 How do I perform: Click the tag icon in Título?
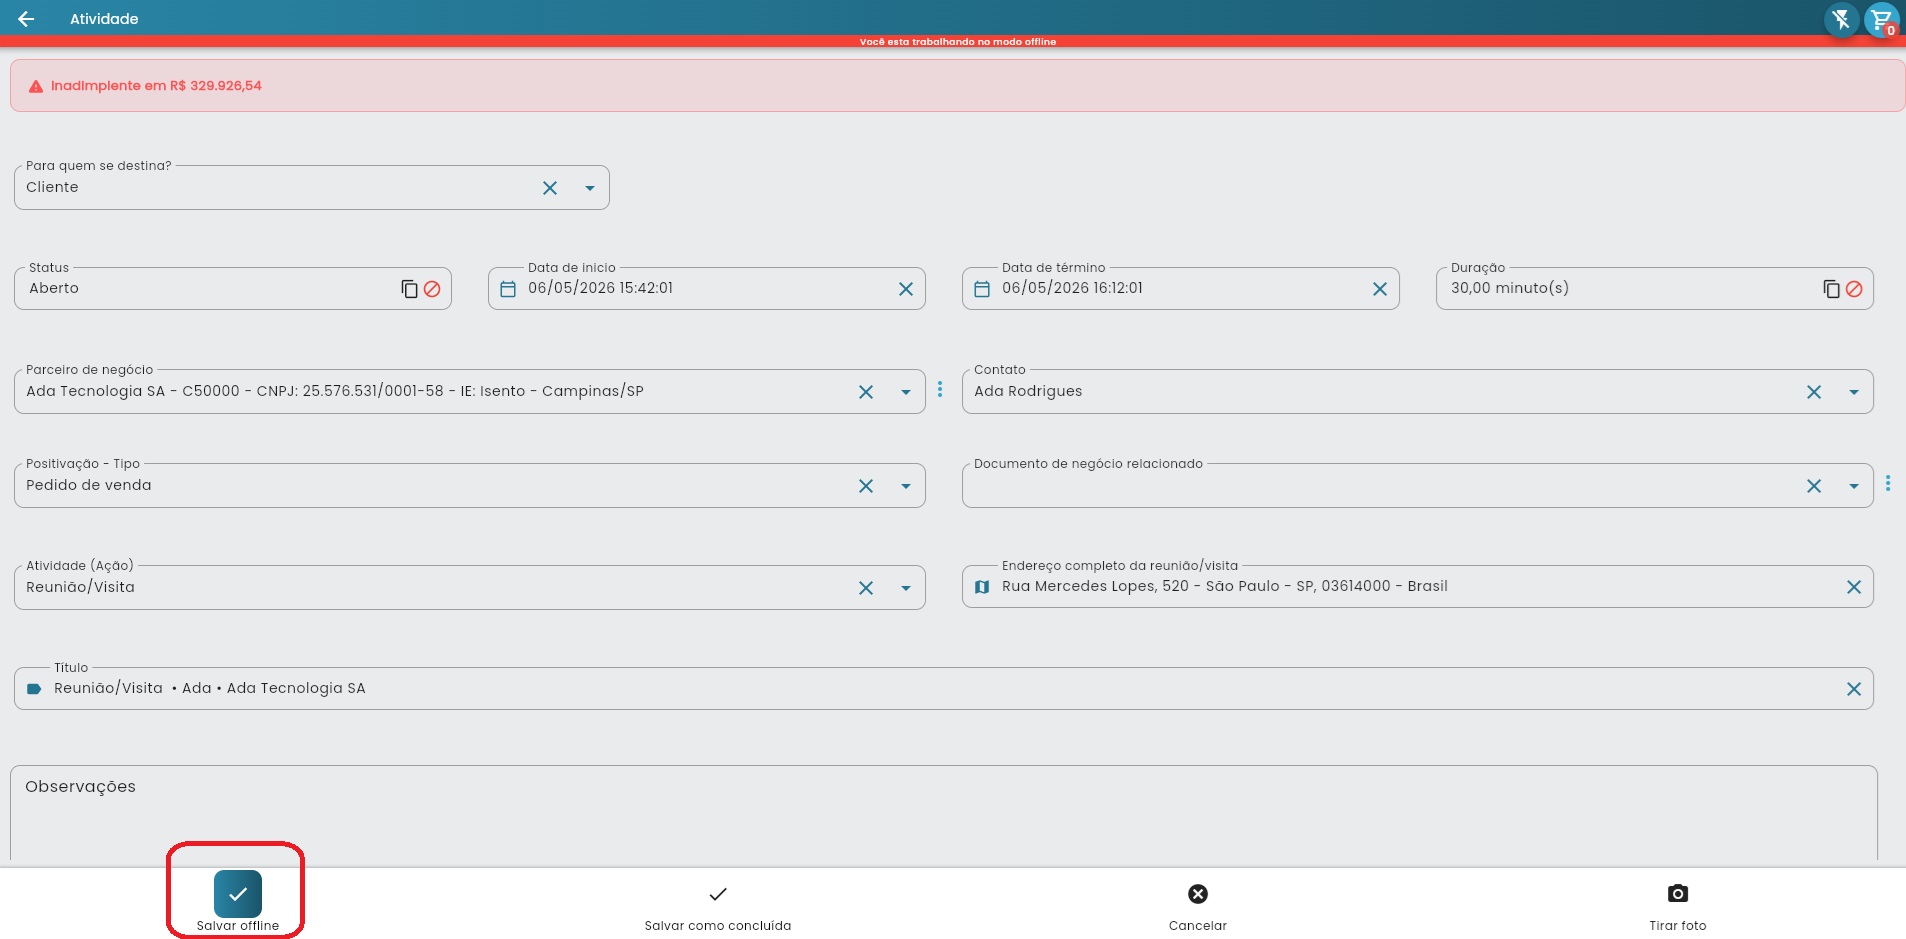pos(34,689)
